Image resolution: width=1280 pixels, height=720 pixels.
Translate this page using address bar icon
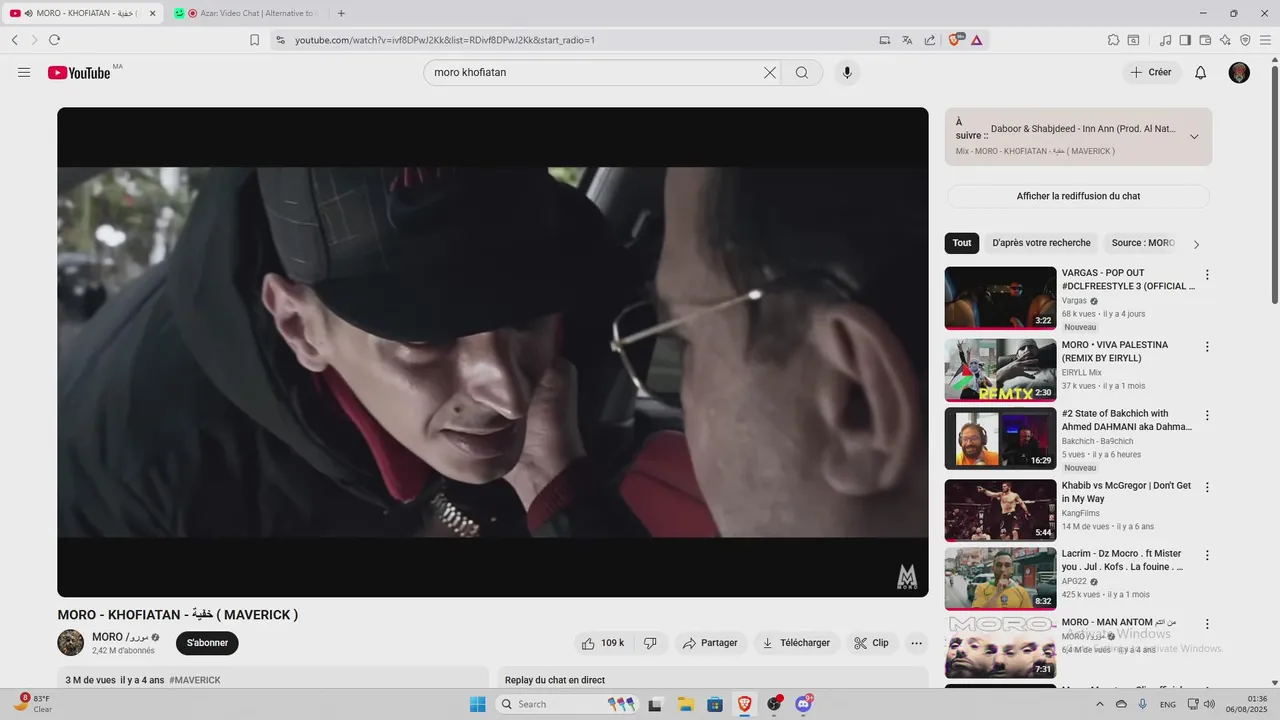(x=907, y=40)
